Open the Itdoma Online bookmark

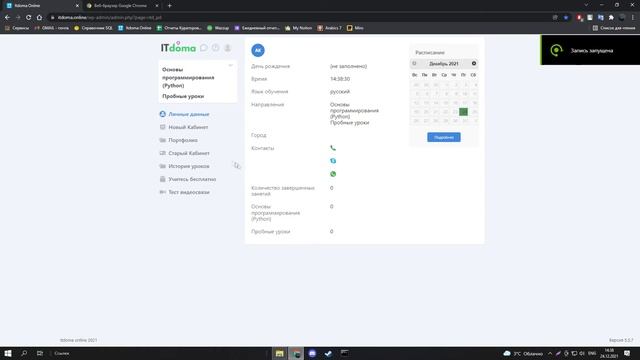click(135, 28)
